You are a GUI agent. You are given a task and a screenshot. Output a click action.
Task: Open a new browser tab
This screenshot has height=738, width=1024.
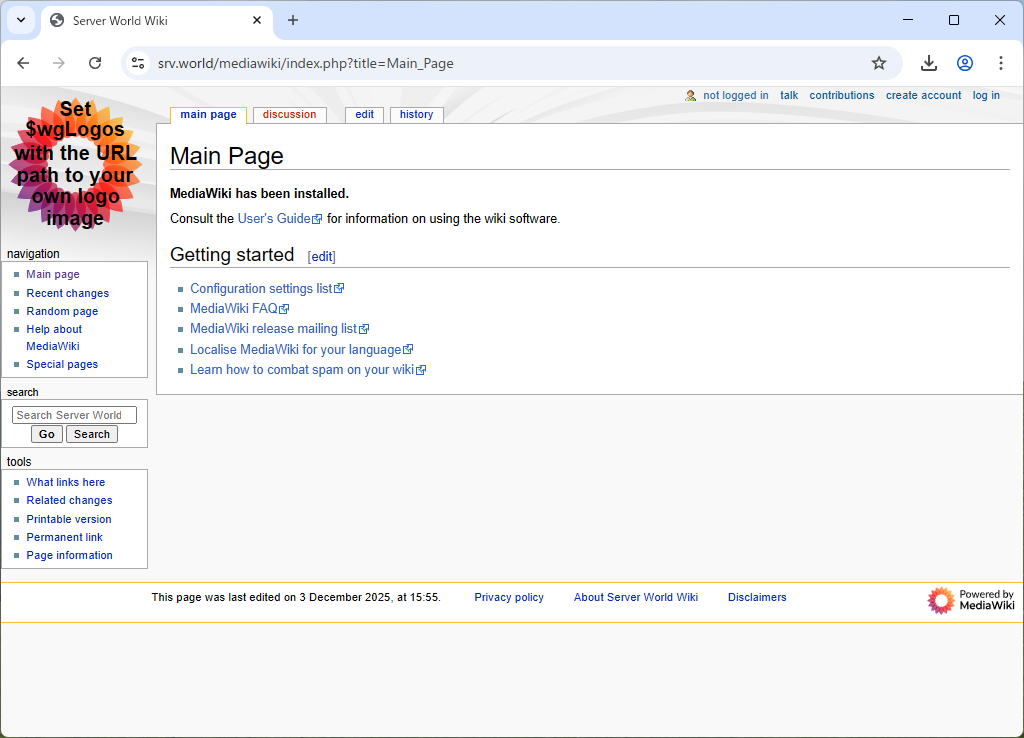293,20
